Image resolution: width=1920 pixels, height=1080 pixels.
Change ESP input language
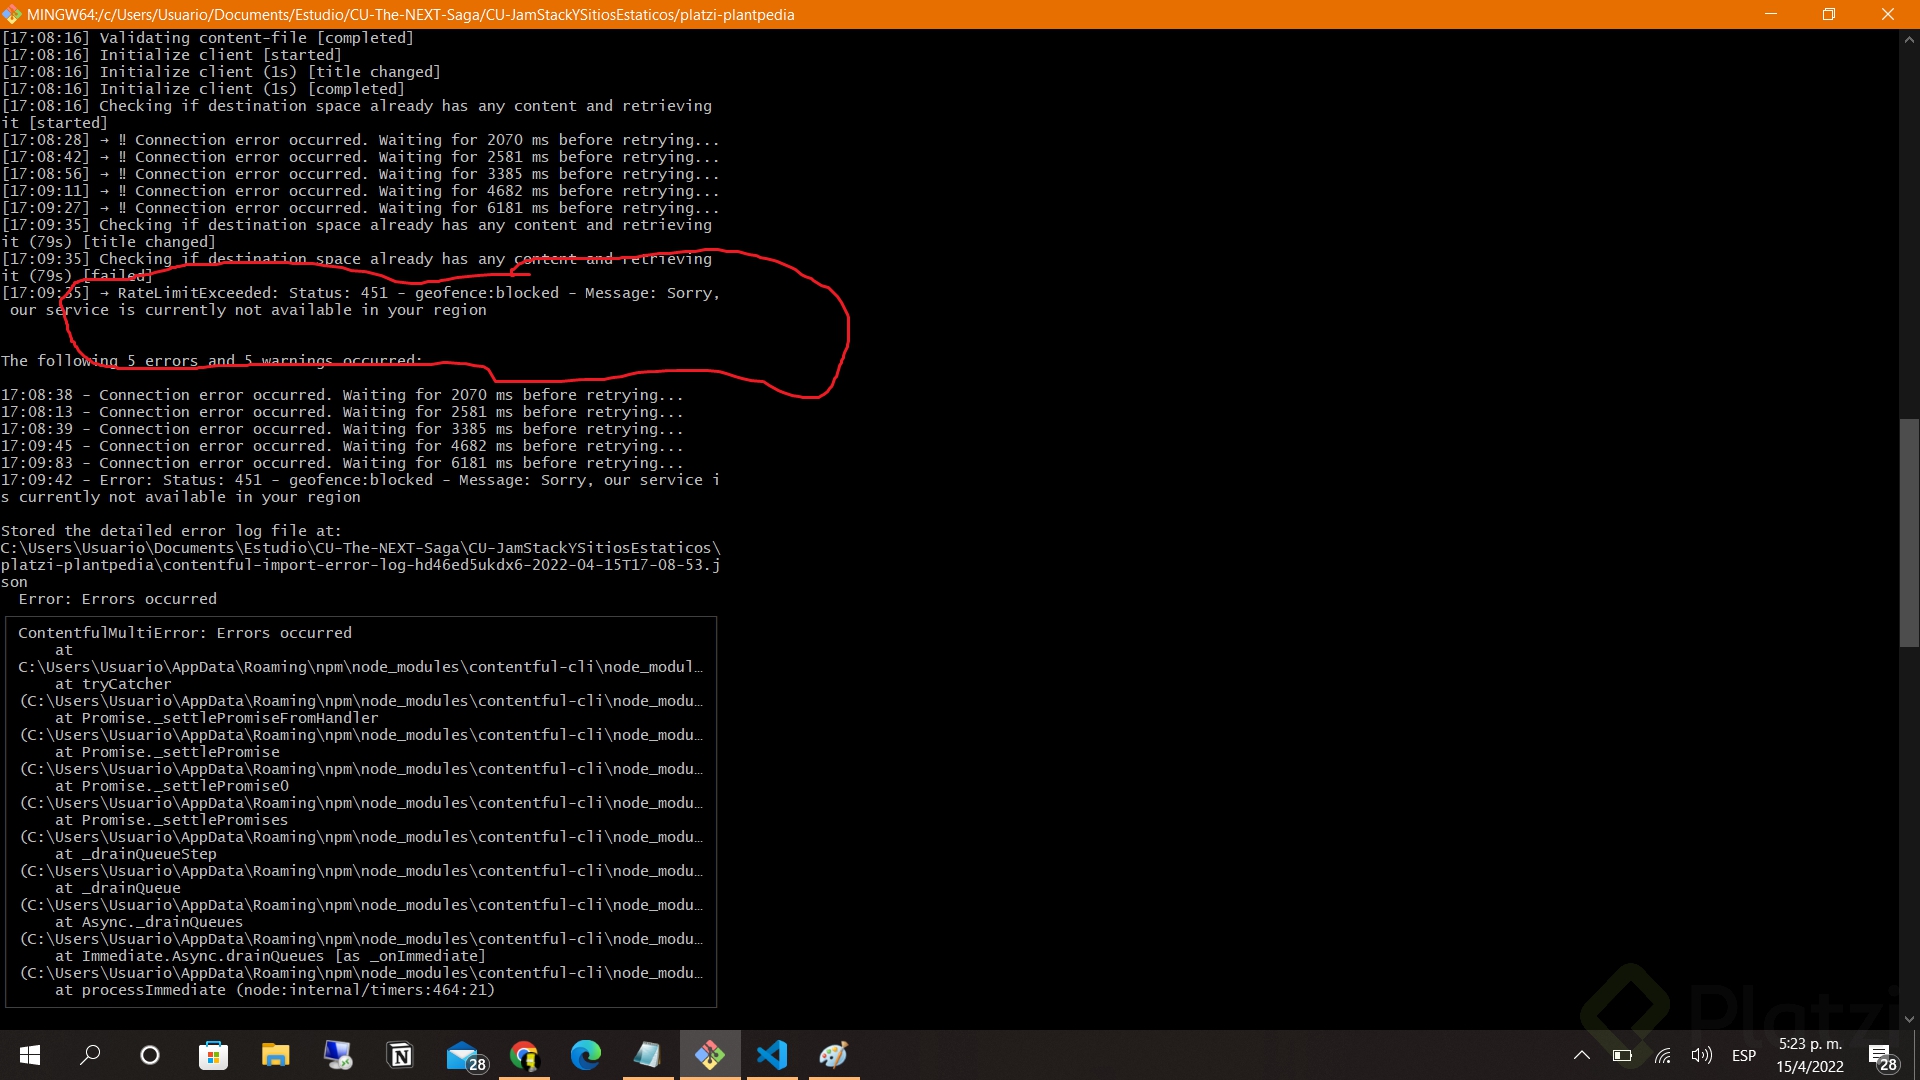tap(1743, 1055)
